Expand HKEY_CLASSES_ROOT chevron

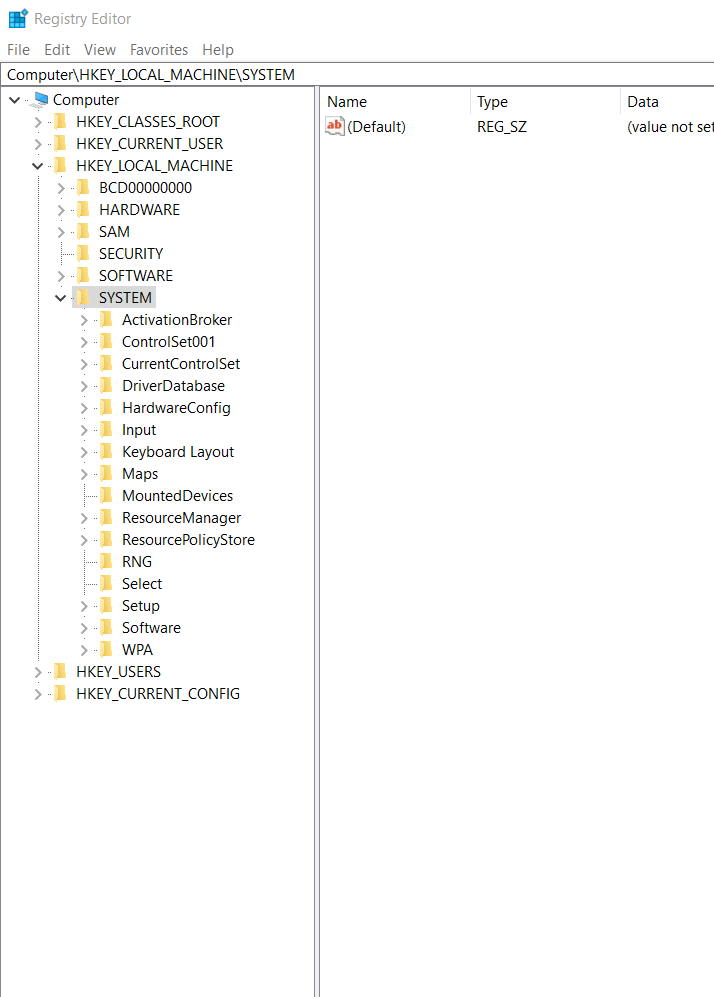click(x=38, y=122)
